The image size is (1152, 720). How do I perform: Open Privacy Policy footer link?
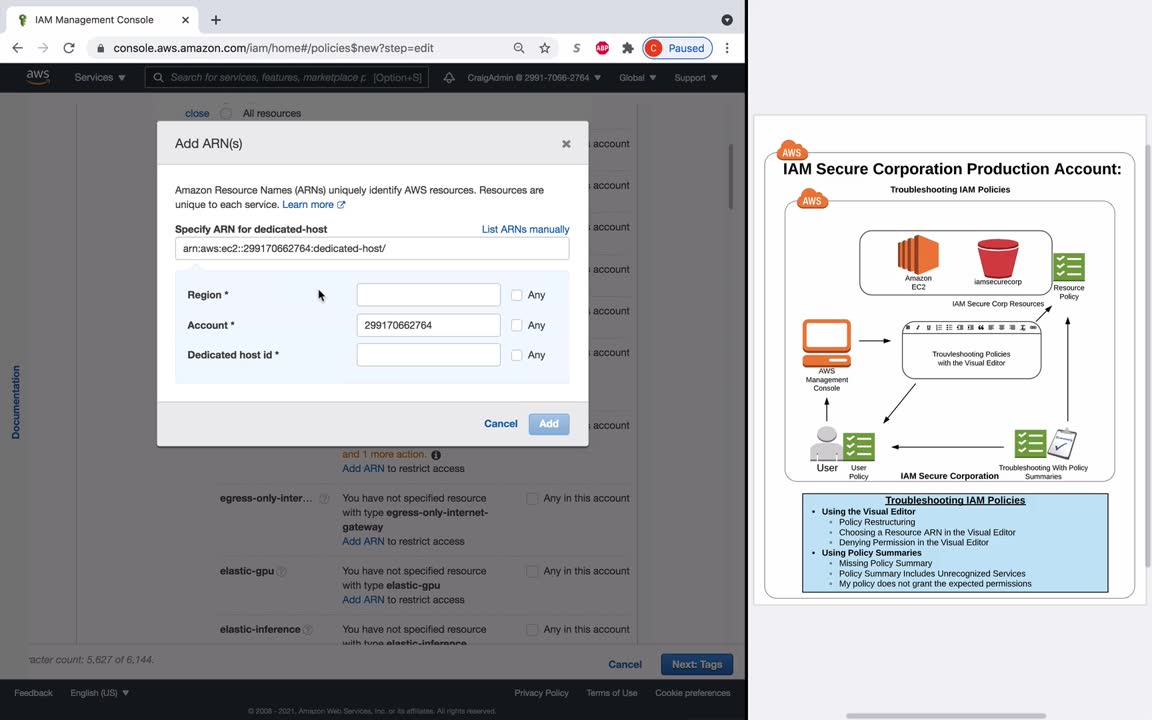pos(541,693)
